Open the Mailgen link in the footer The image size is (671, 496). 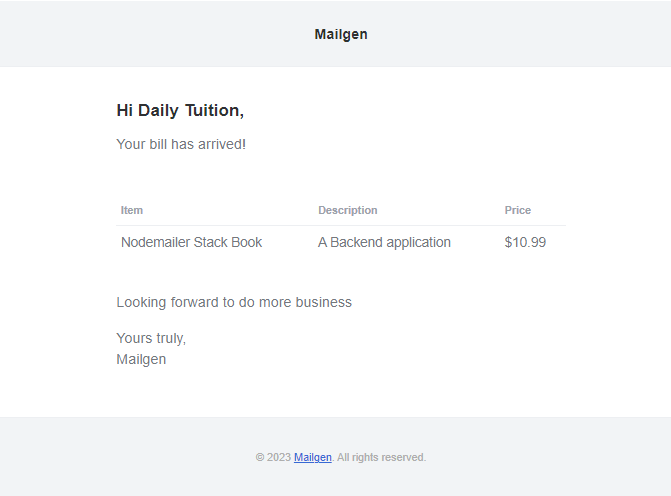click(312, 457)
